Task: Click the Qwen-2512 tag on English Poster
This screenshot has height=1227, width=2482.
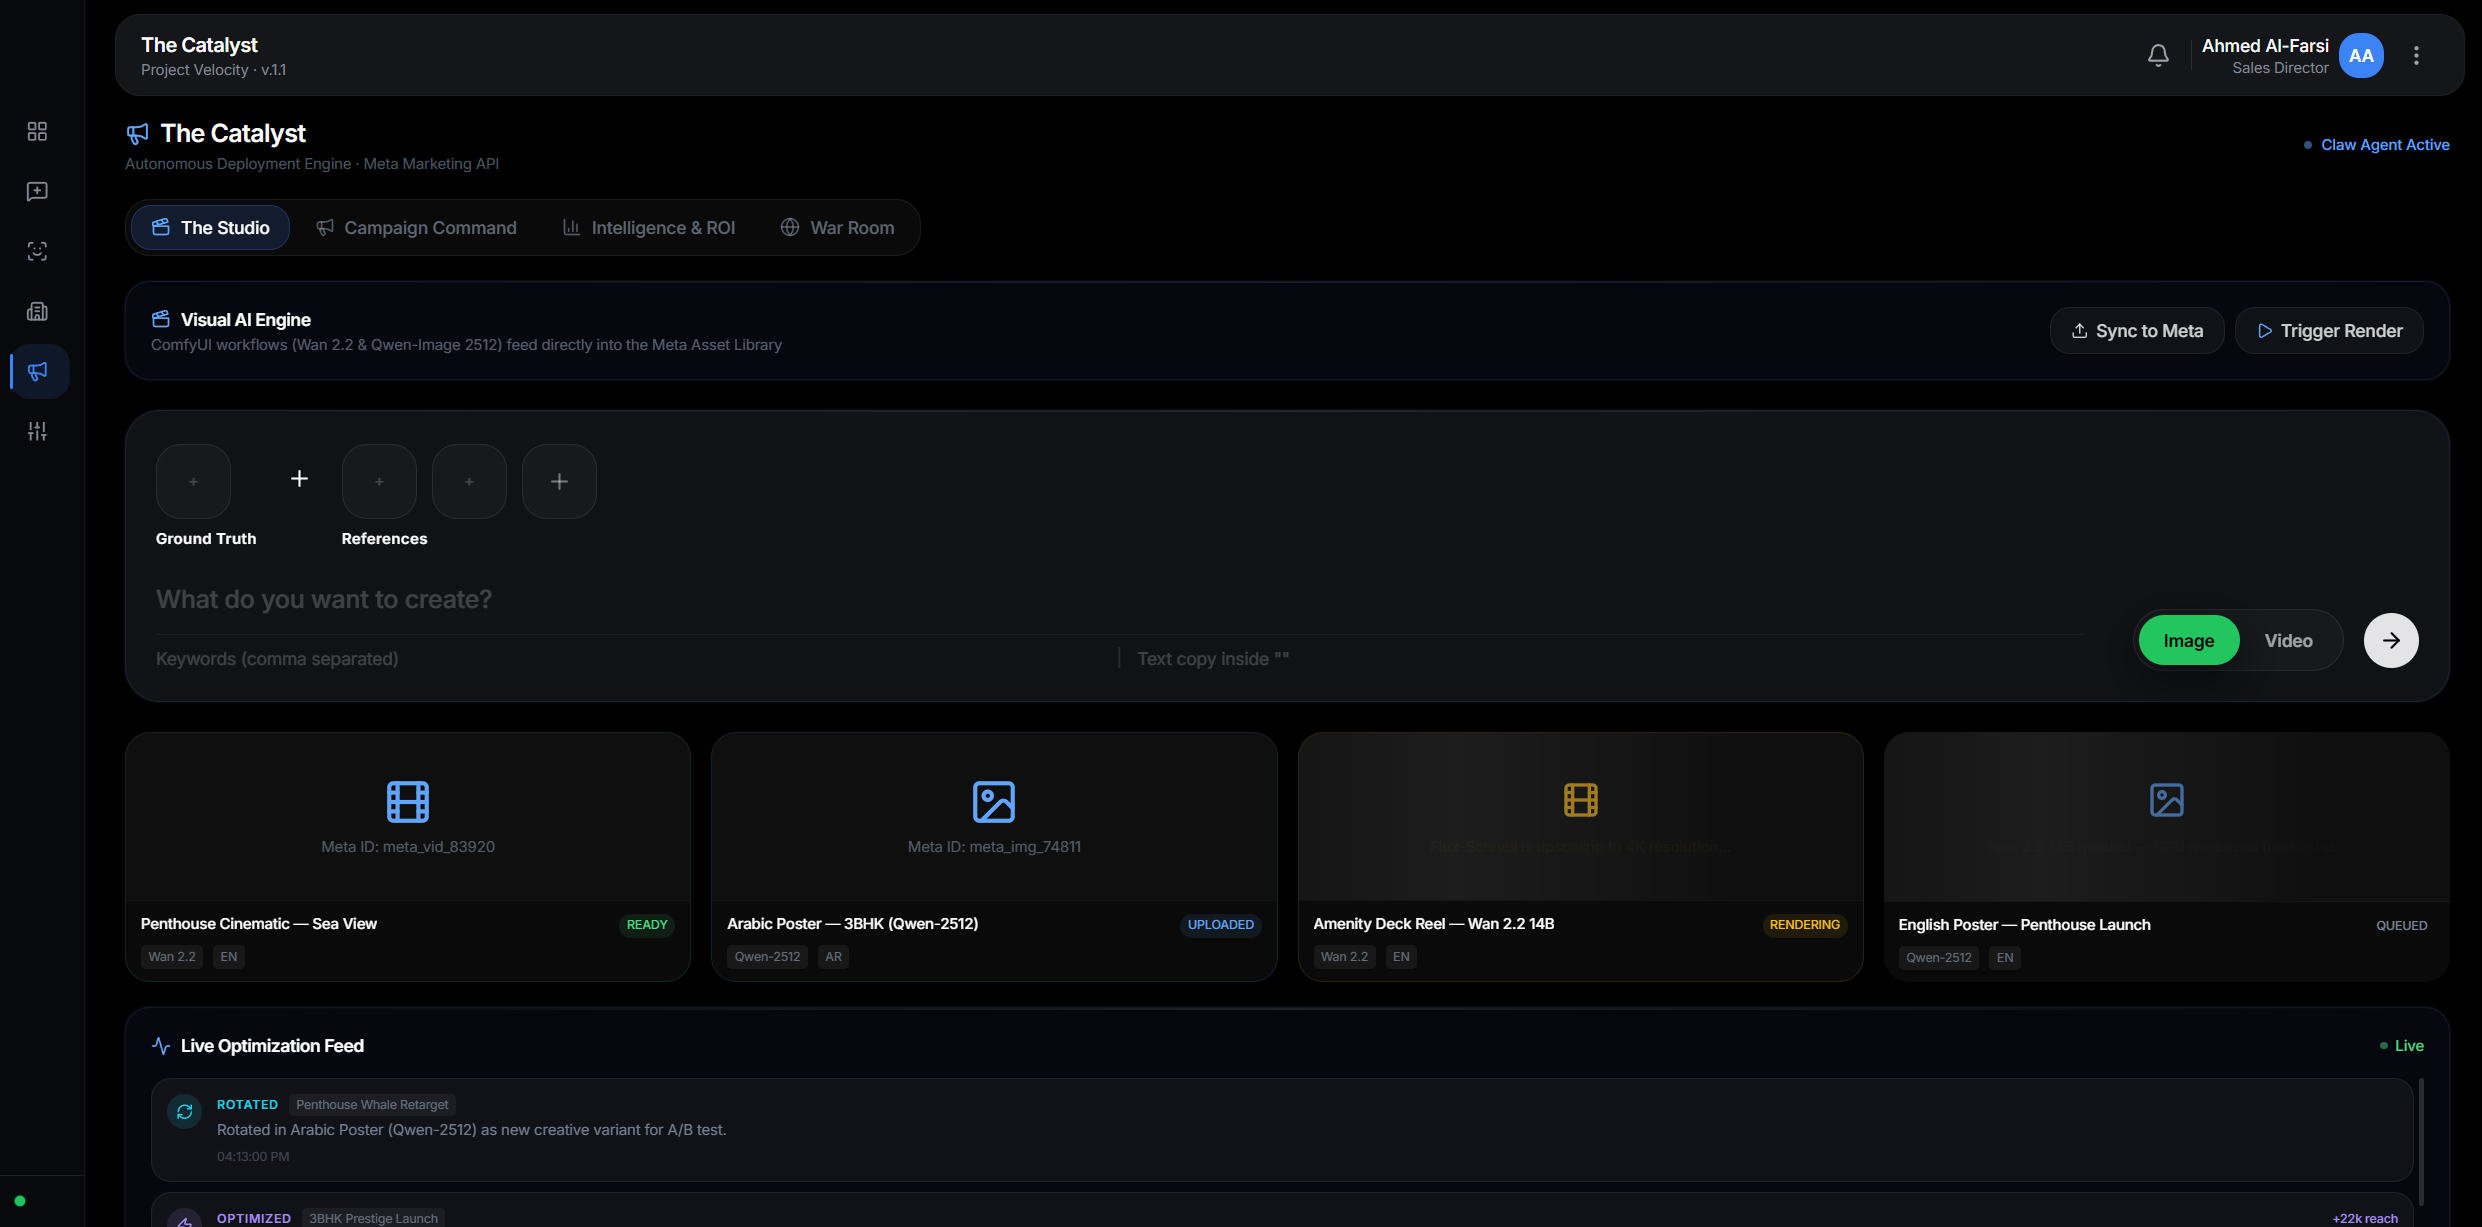Action: pyautogui.click(x=1939, y=958)
